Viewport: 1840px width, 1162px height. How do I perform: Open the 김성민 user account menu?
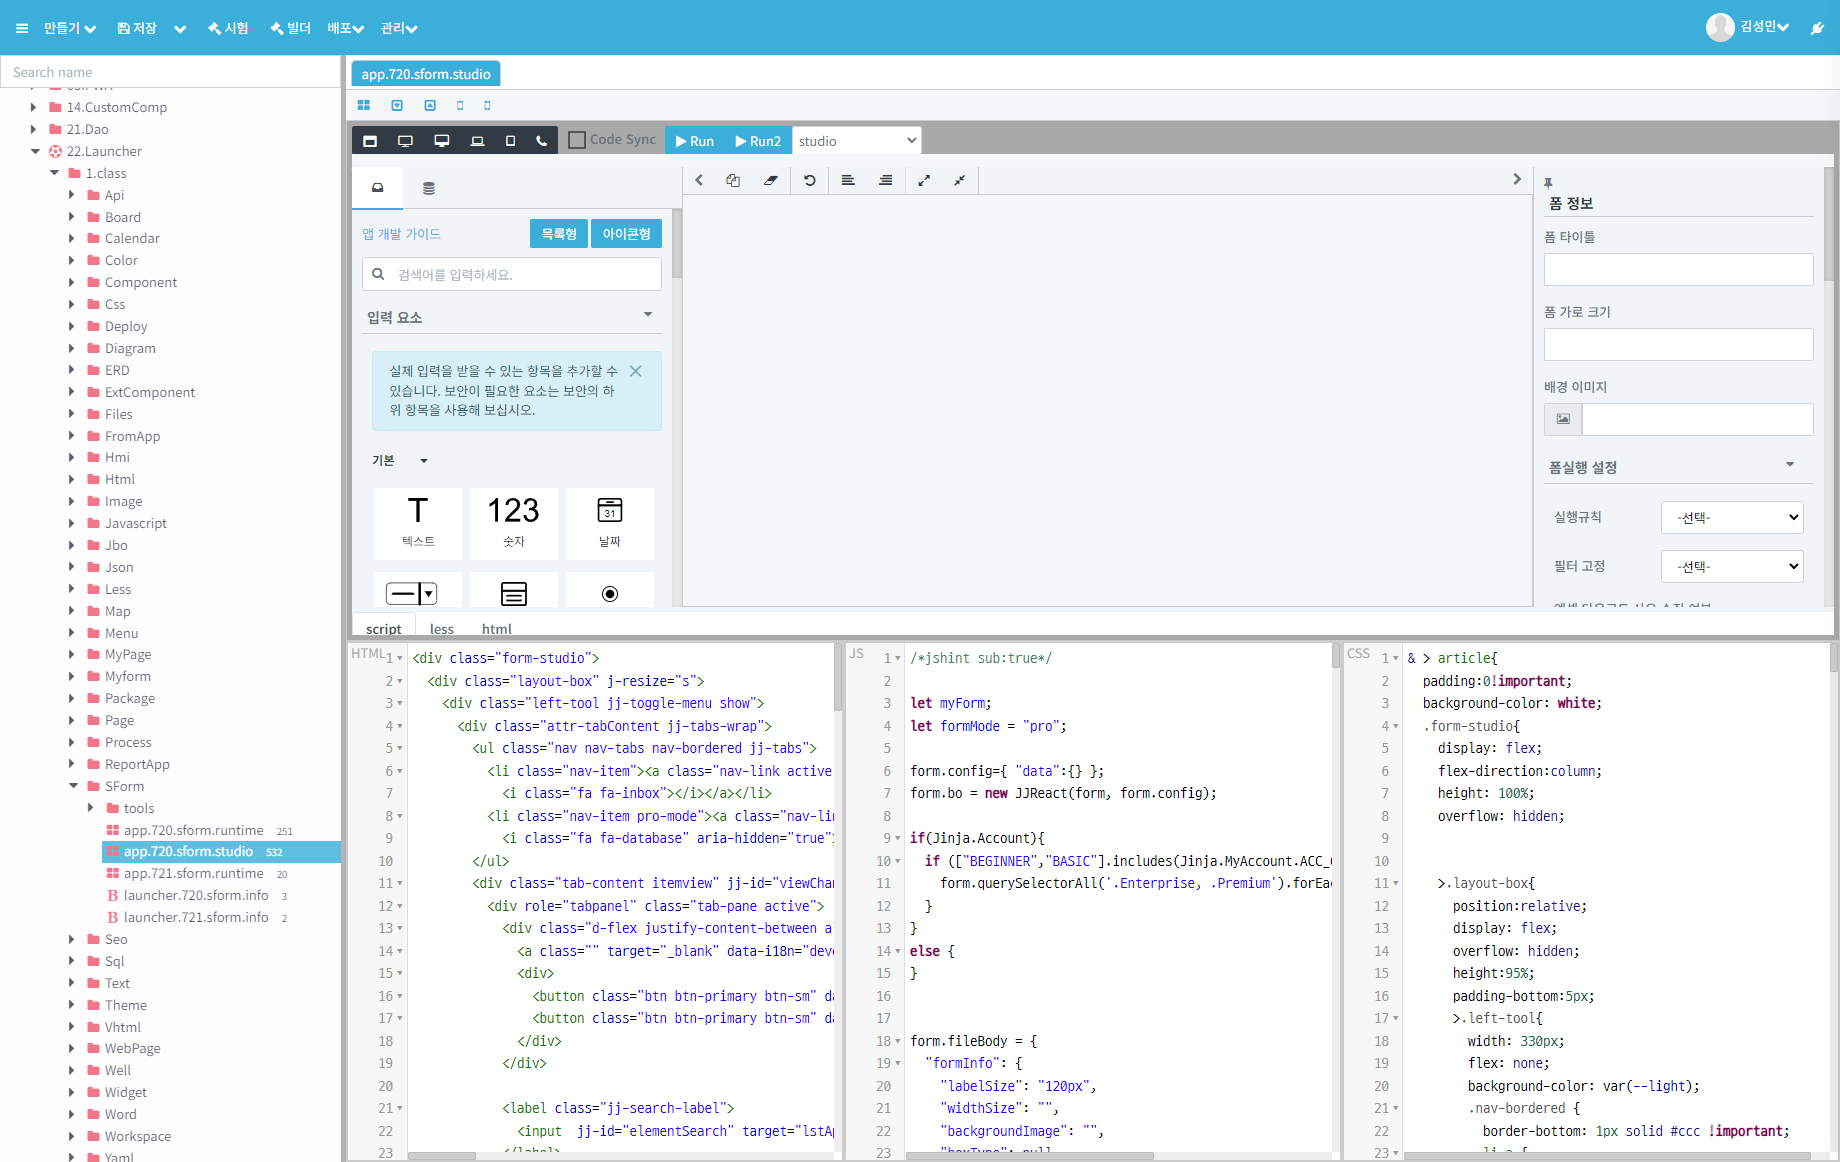(x=1747, y=27)
